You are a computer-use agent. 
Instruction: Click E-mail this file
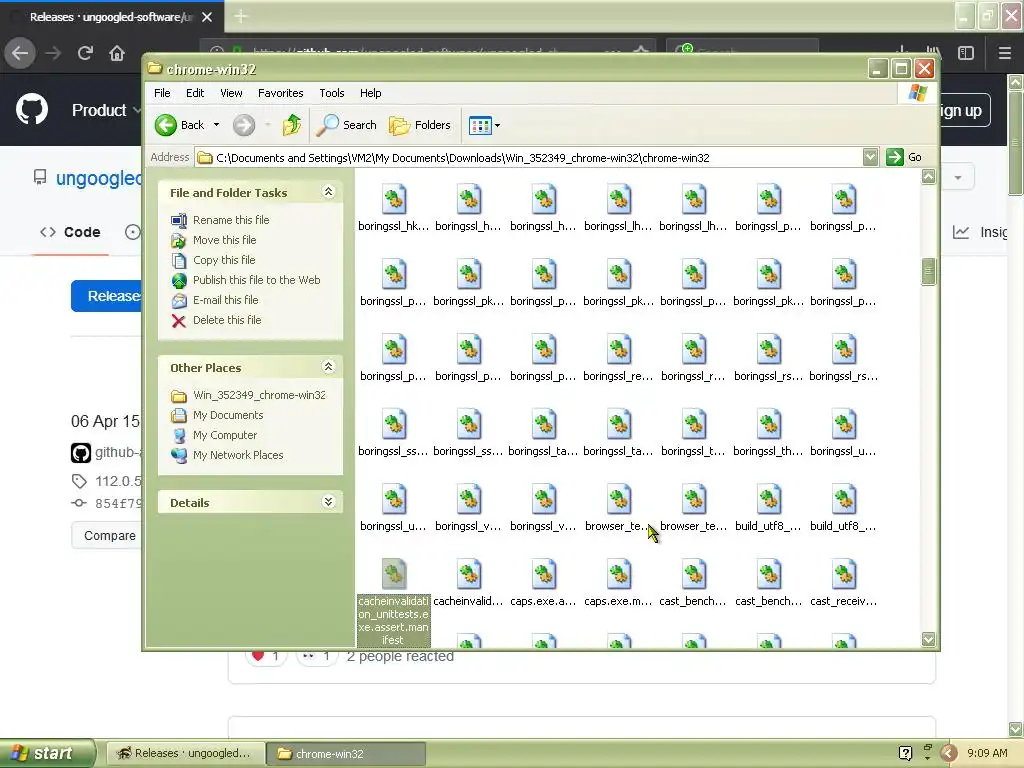tap(225, 300)
